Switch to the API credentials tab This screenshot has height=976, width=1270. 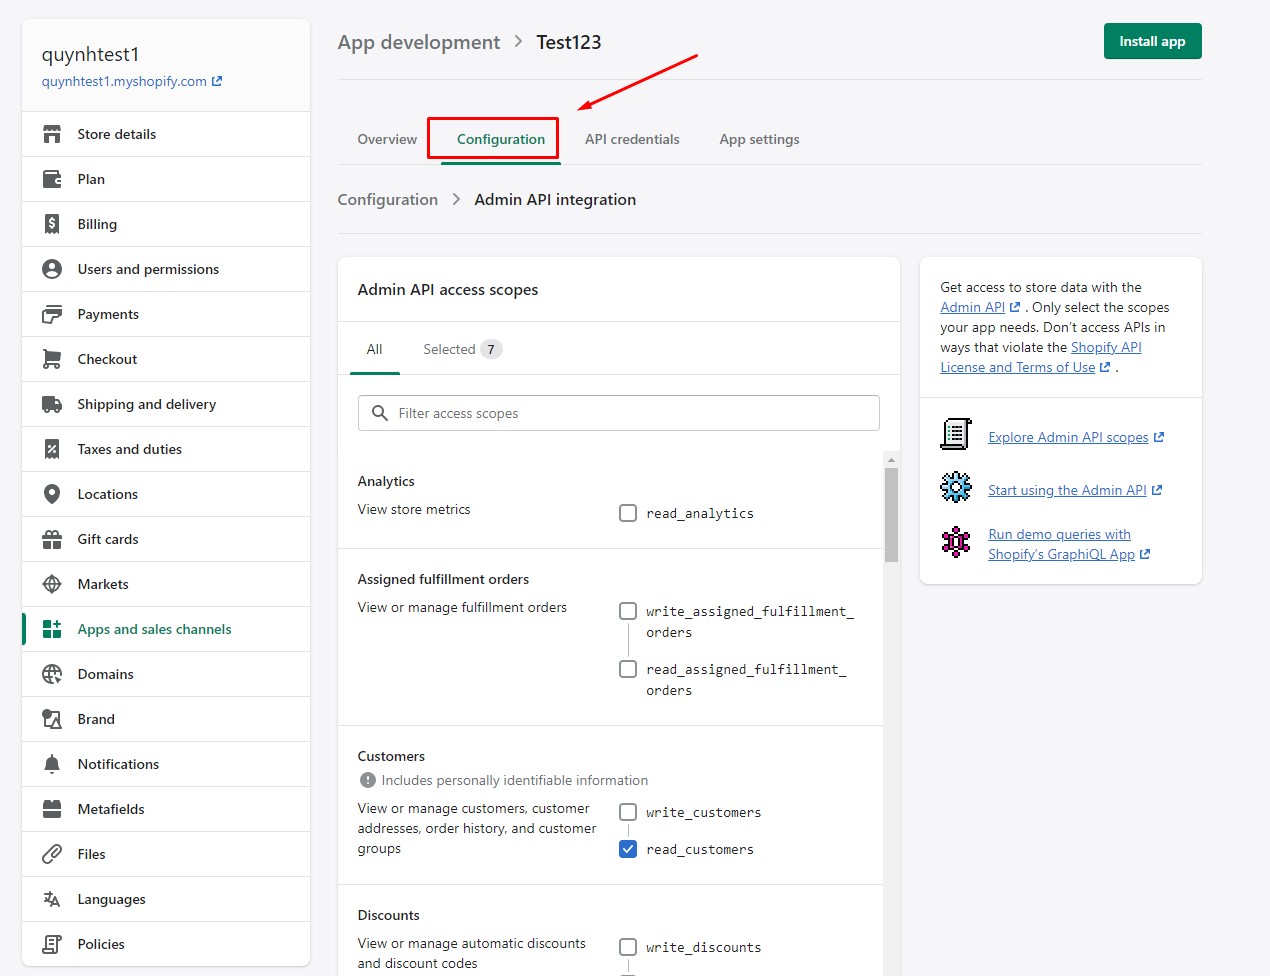pyautogui.click(x=632, y=139)
